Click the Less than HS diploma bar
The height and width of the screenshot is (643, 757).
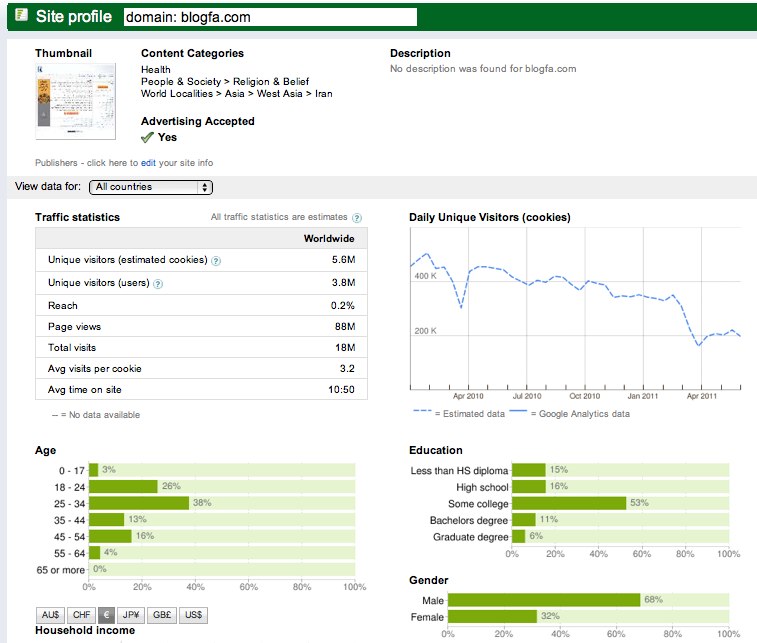(529, 470)
